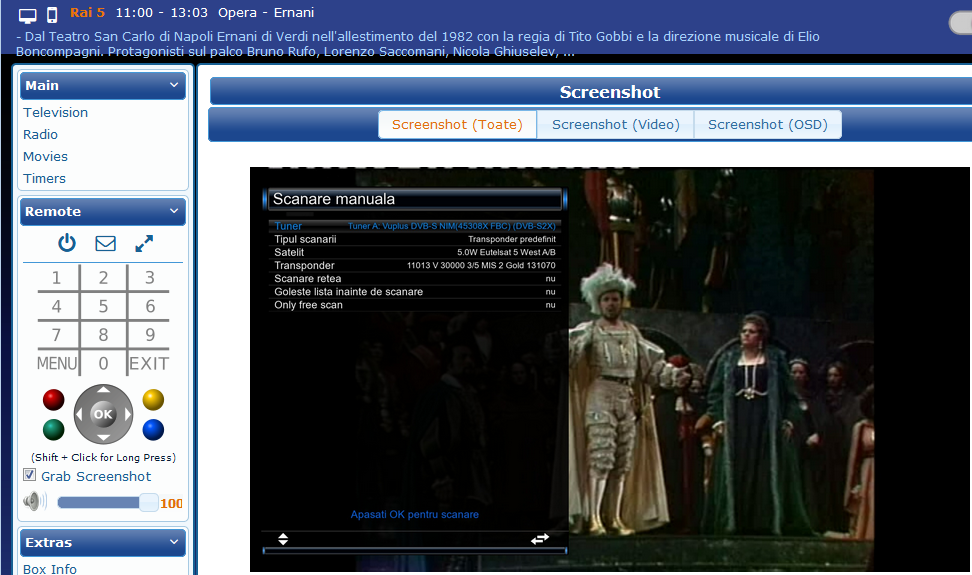The image size is (972, 575).
Task: Collapse the Remote panel chevron
Action: (x=174, y=211)
